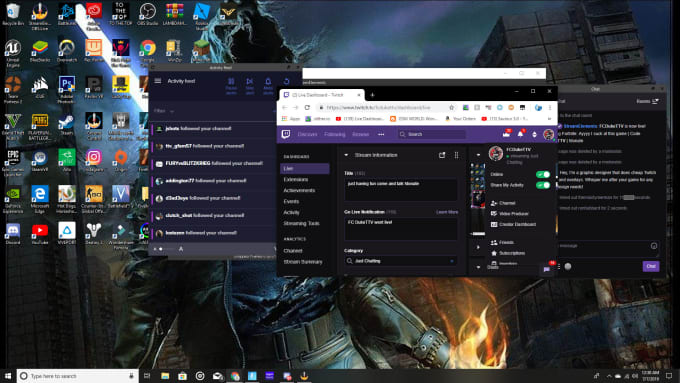Click the Go Live Notification text box
This screenshot has height=383, width=680.
[x=401, y=229]
